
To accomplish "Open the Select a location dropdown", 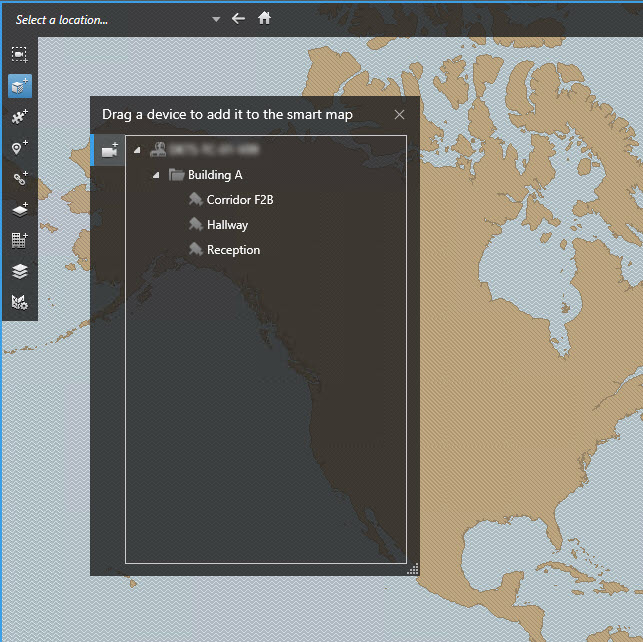I will click(216, 19).
